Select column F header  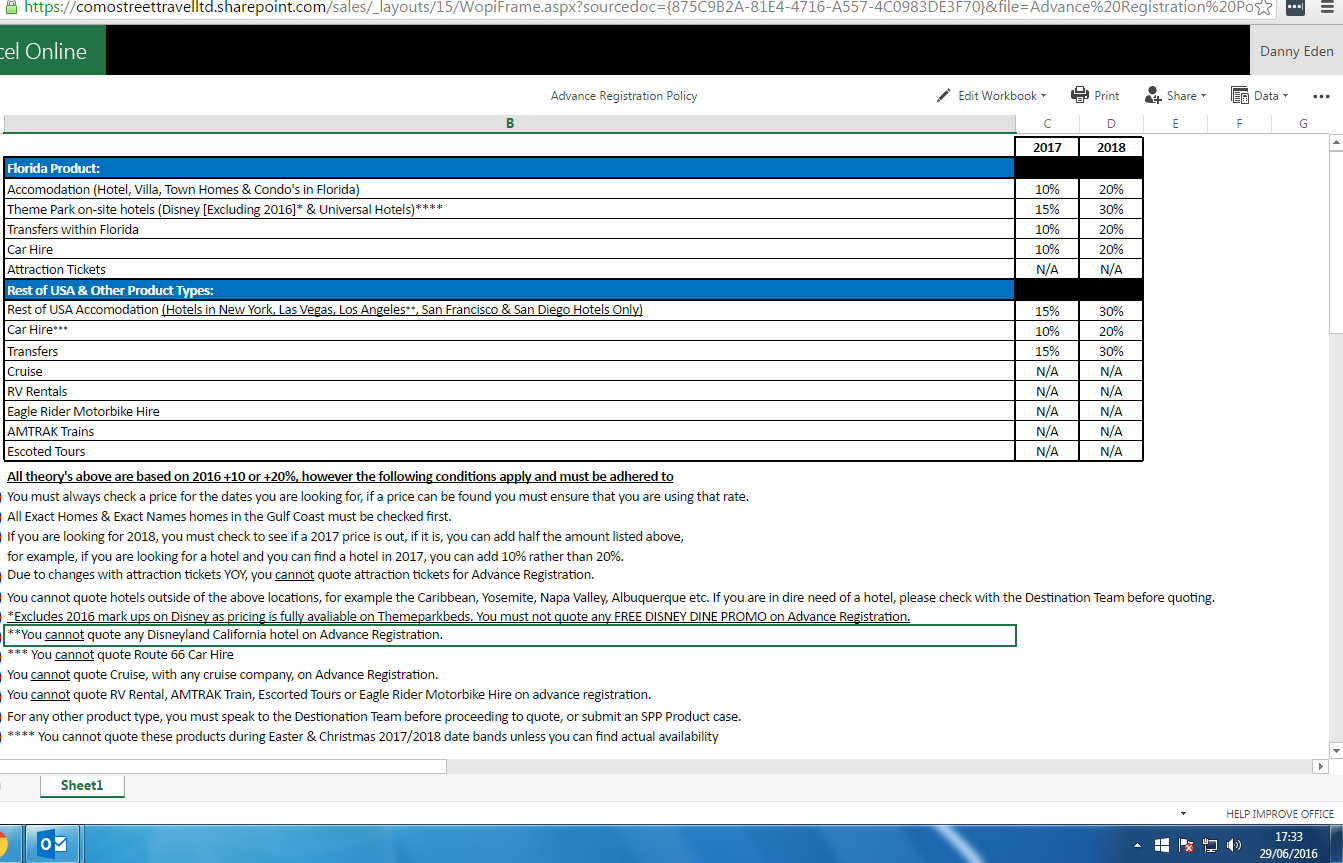1239,124
